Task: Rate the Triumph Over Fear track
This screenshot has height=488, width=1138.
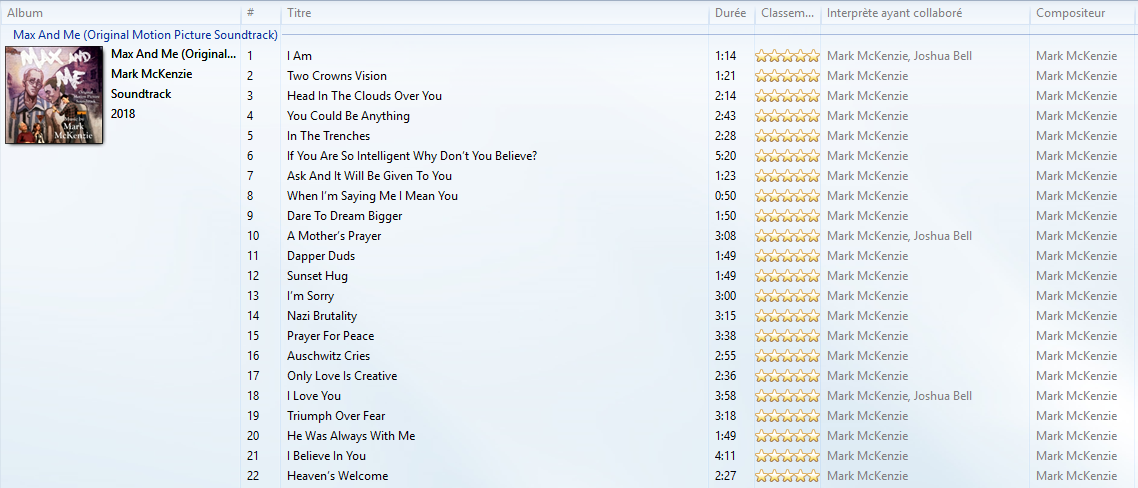Action: tap(787, 415)
